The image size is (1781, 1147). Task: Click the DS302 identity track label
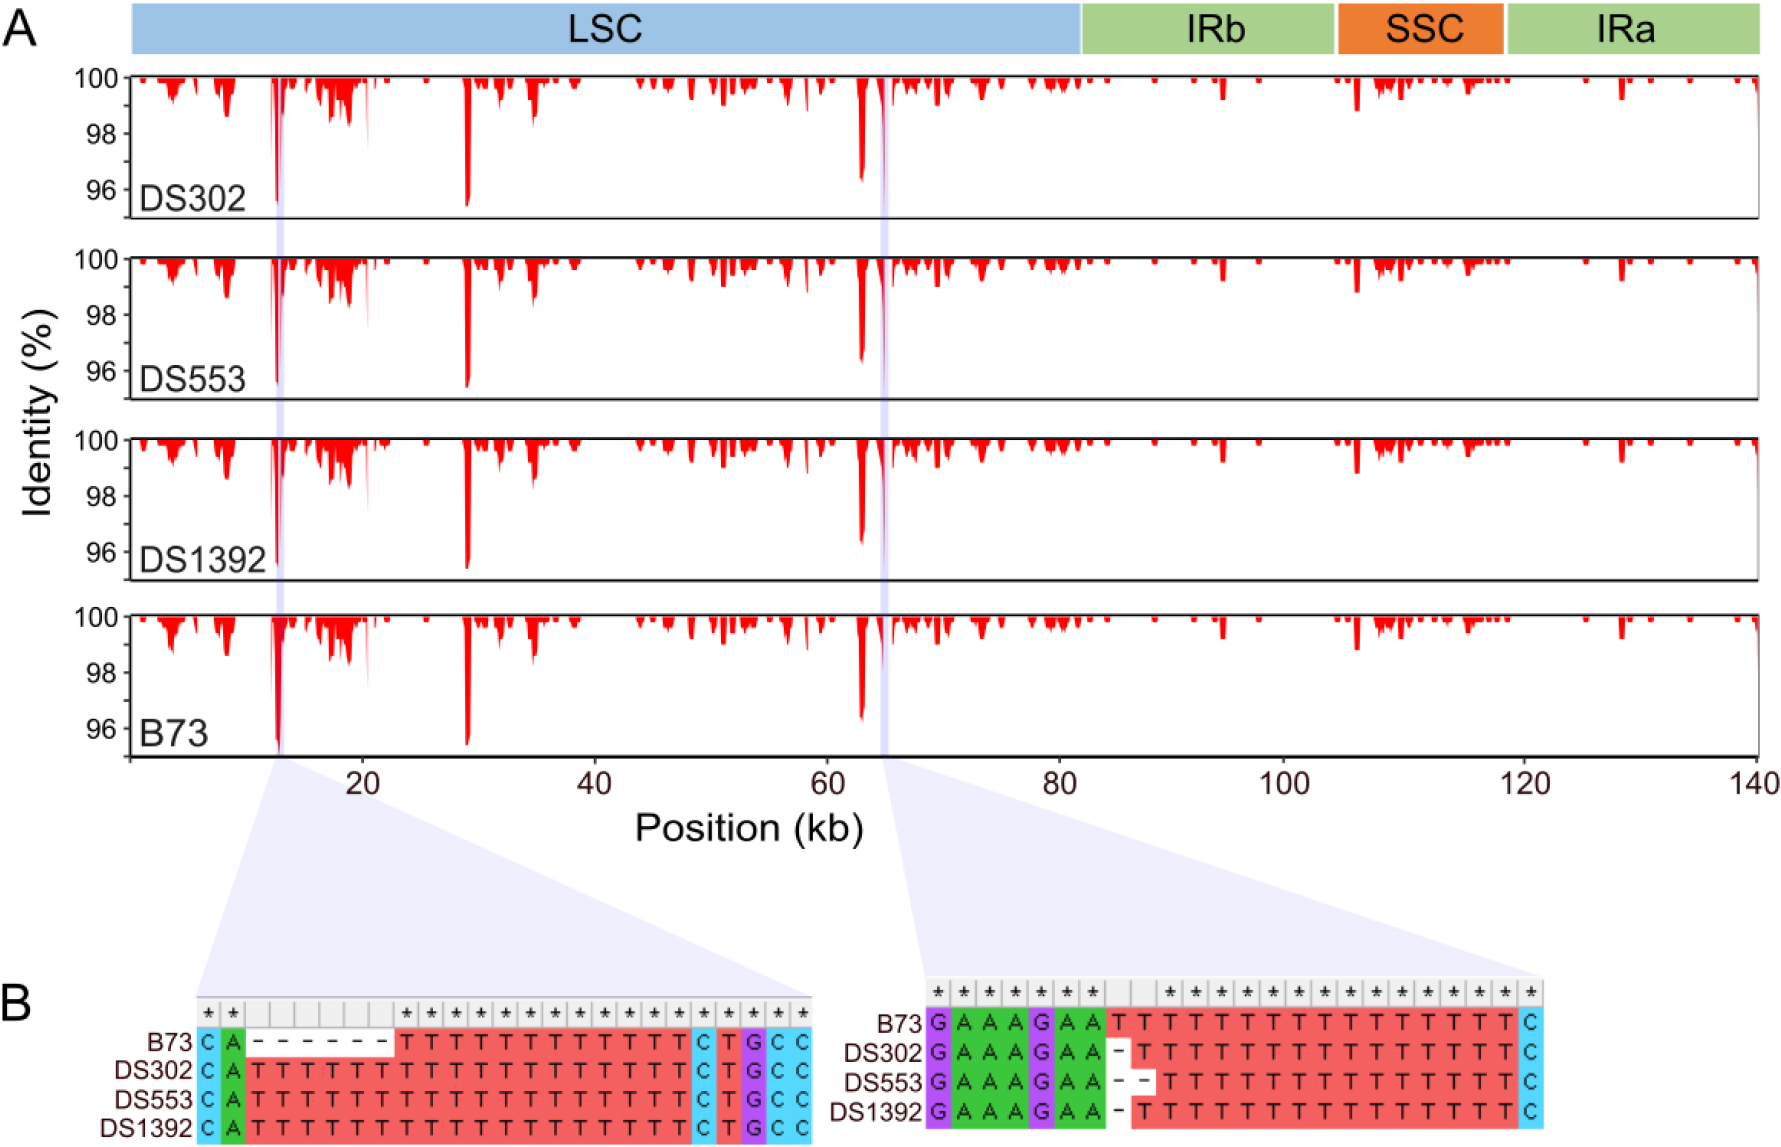[192, 198]
